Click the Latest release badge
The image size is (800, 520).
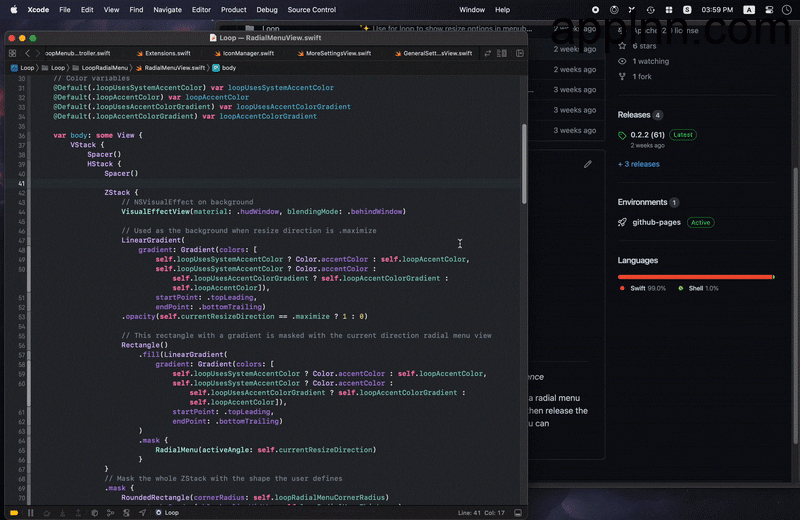click(x=683, y=135)
